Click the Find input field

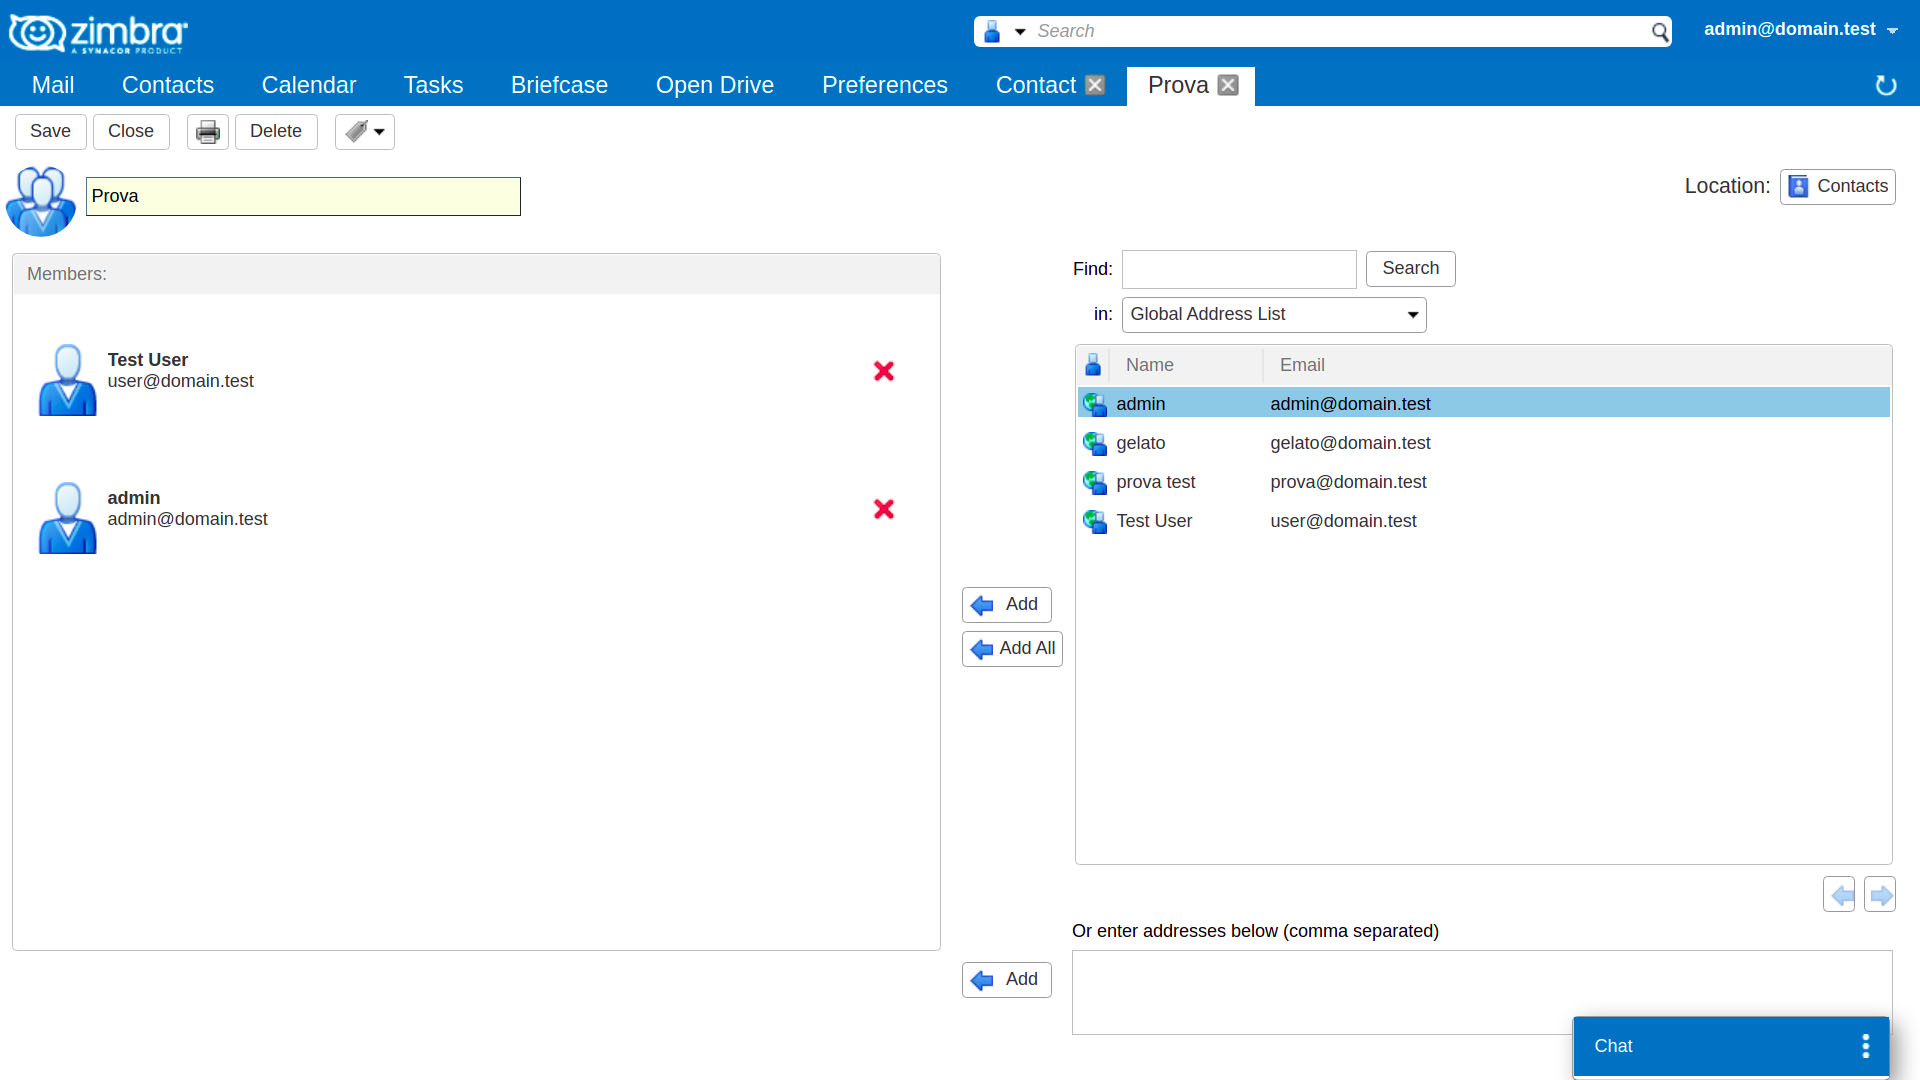pyautogui.click(x=1238, y=269)
